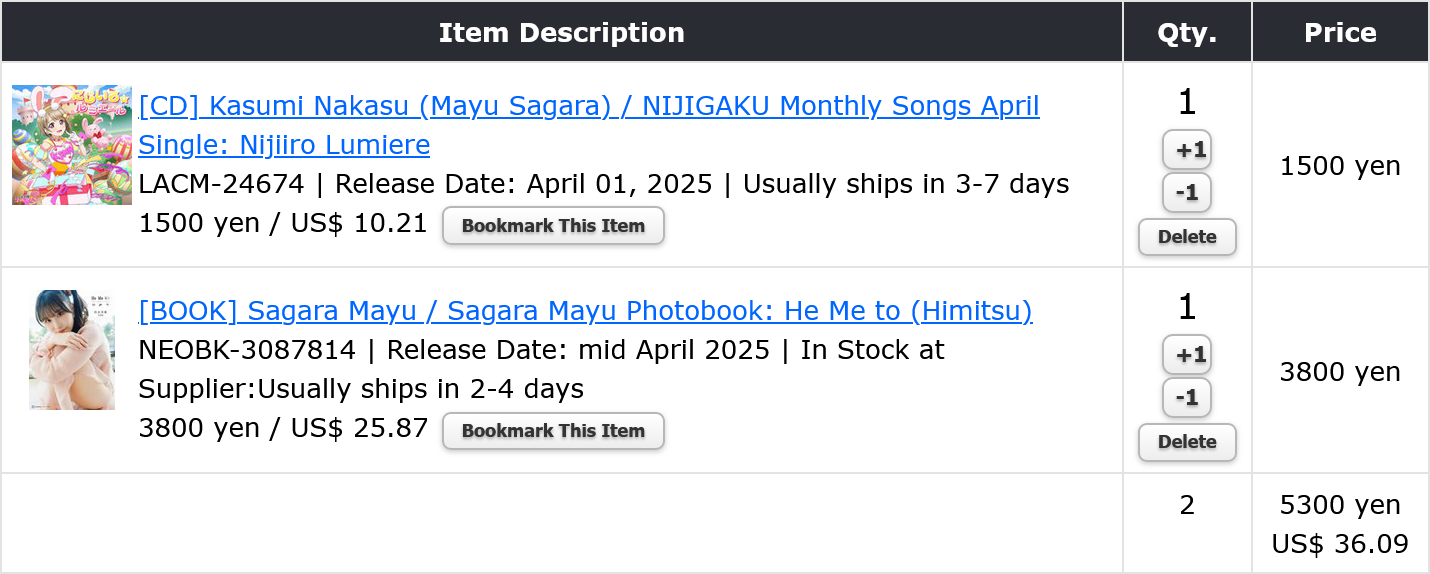Open the Kasumi Nakasu NIJIGAKU Monthly Songs CD link
Screen dimensions: 1430x574
click(x=589, y=125)
